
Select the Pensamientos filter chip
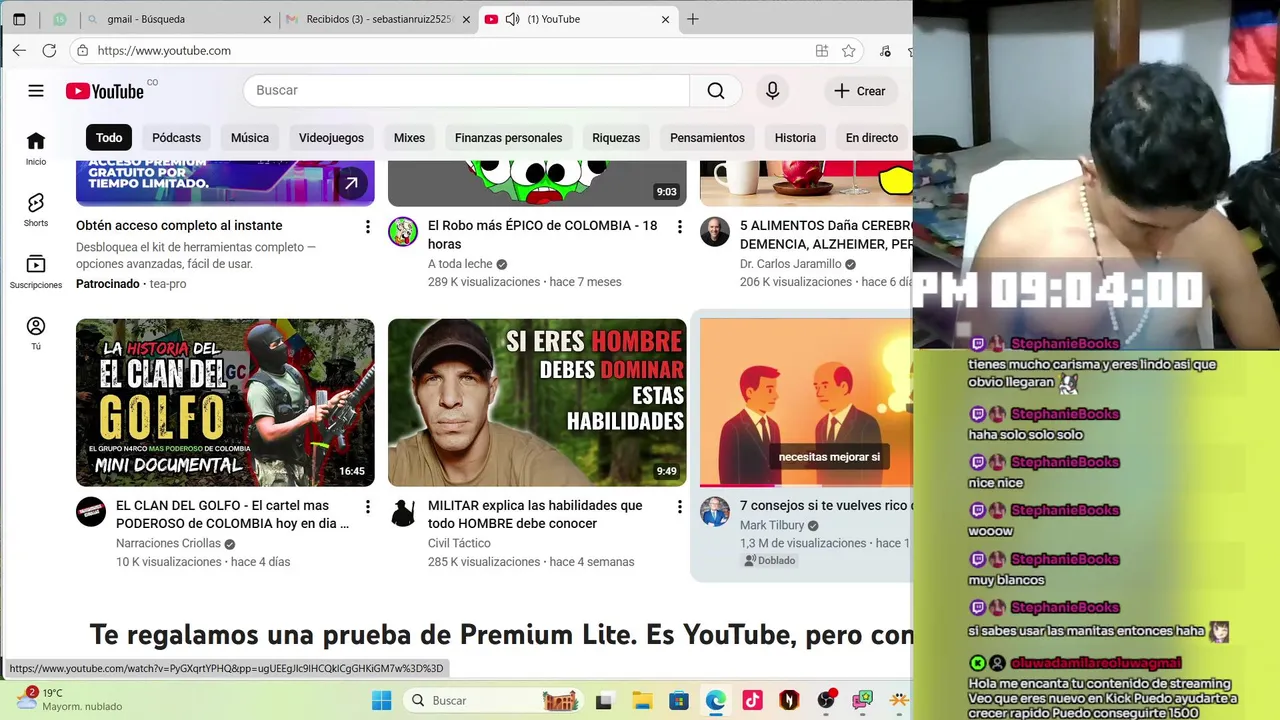(707, 138)
